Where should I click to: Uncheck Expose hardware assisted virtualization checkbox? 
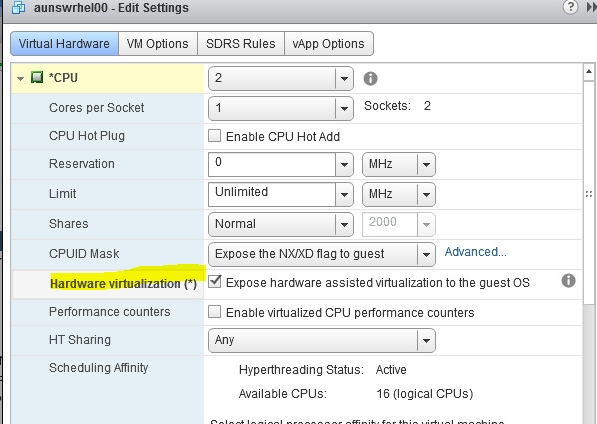(x=214, y=282)
